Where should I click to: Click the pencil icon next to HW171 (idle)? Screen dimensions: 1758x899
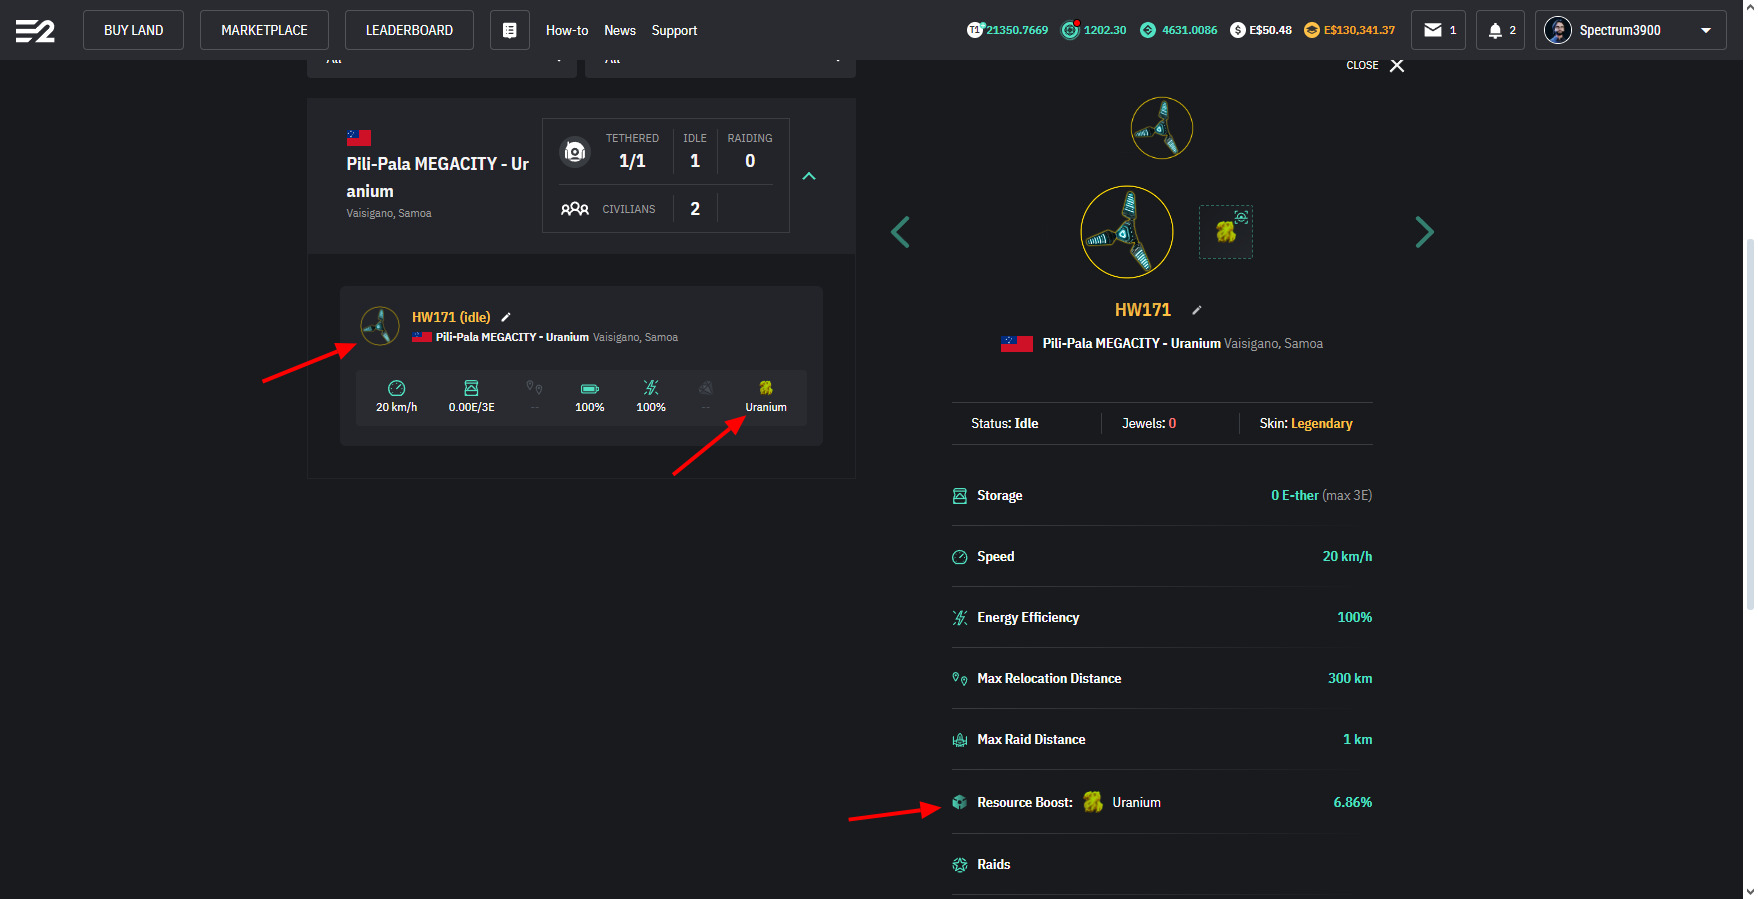[x=506, y=317]
